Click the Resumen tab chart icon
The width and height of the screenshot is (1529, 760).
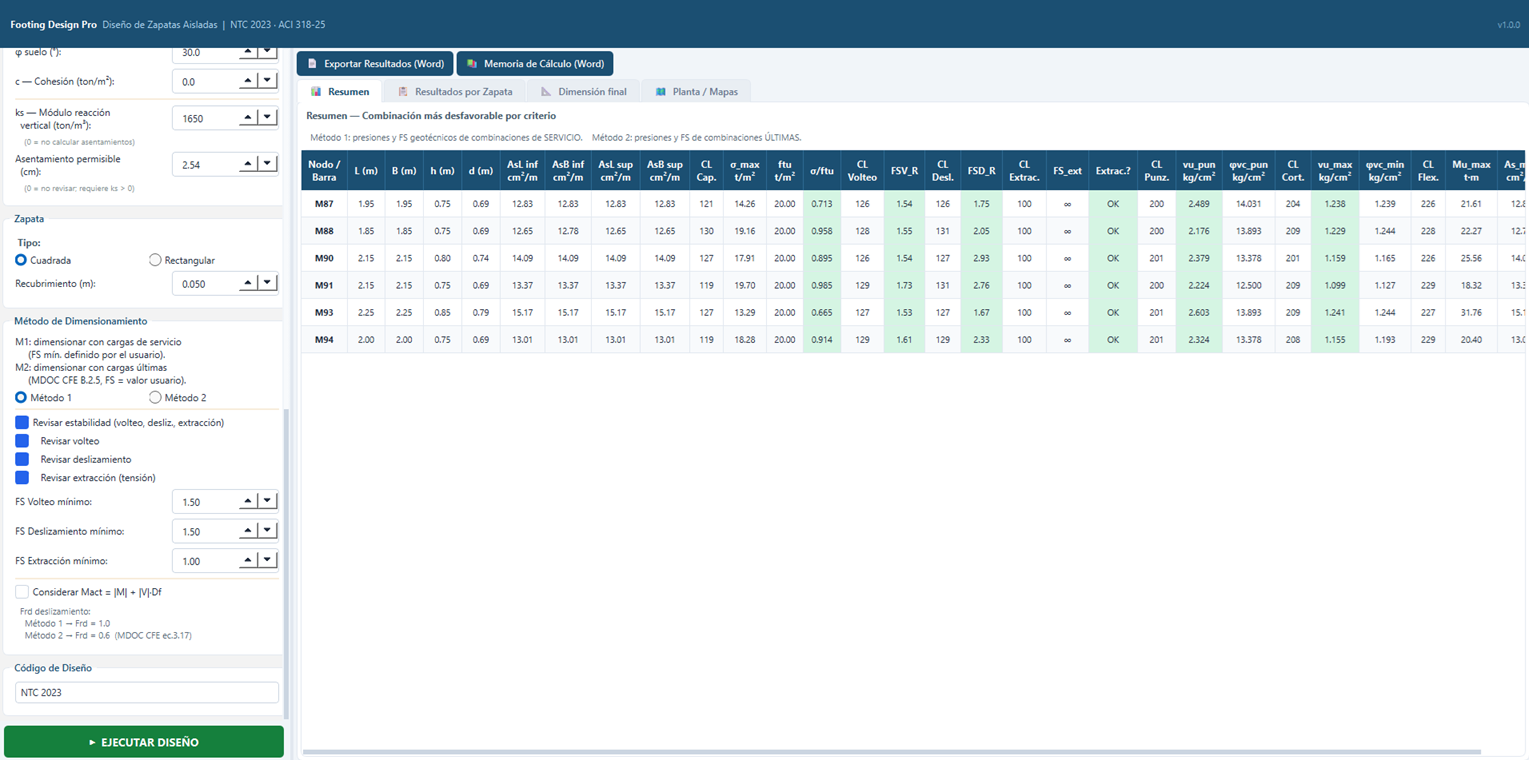point(316,92)
